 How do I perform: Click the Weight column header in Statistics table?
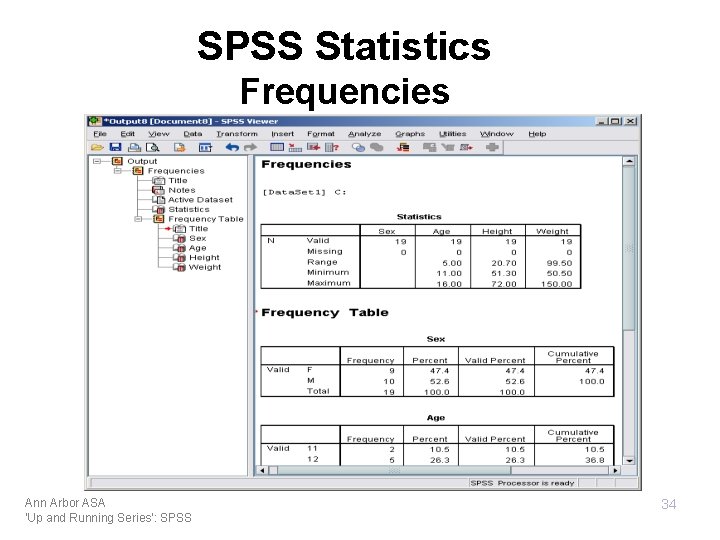tap(552, 231)
